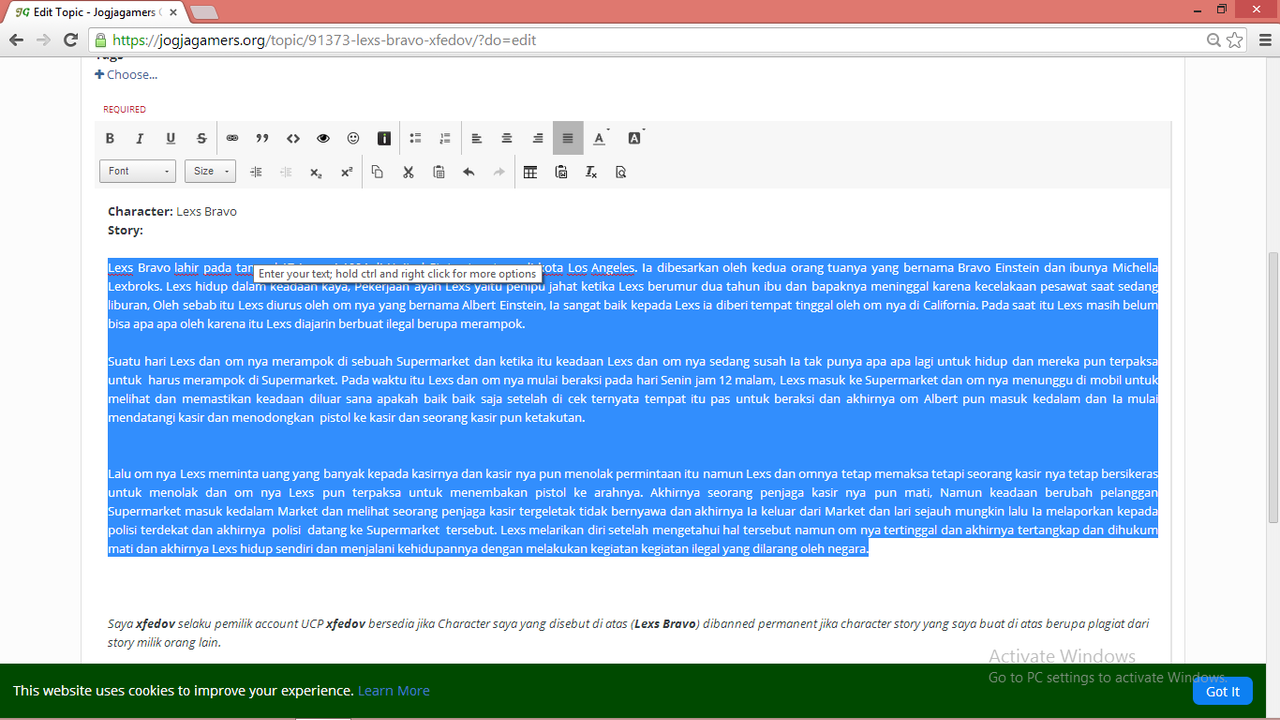Decrease indent of selected text
The image size is (1280, 720).
click(286, 172)
